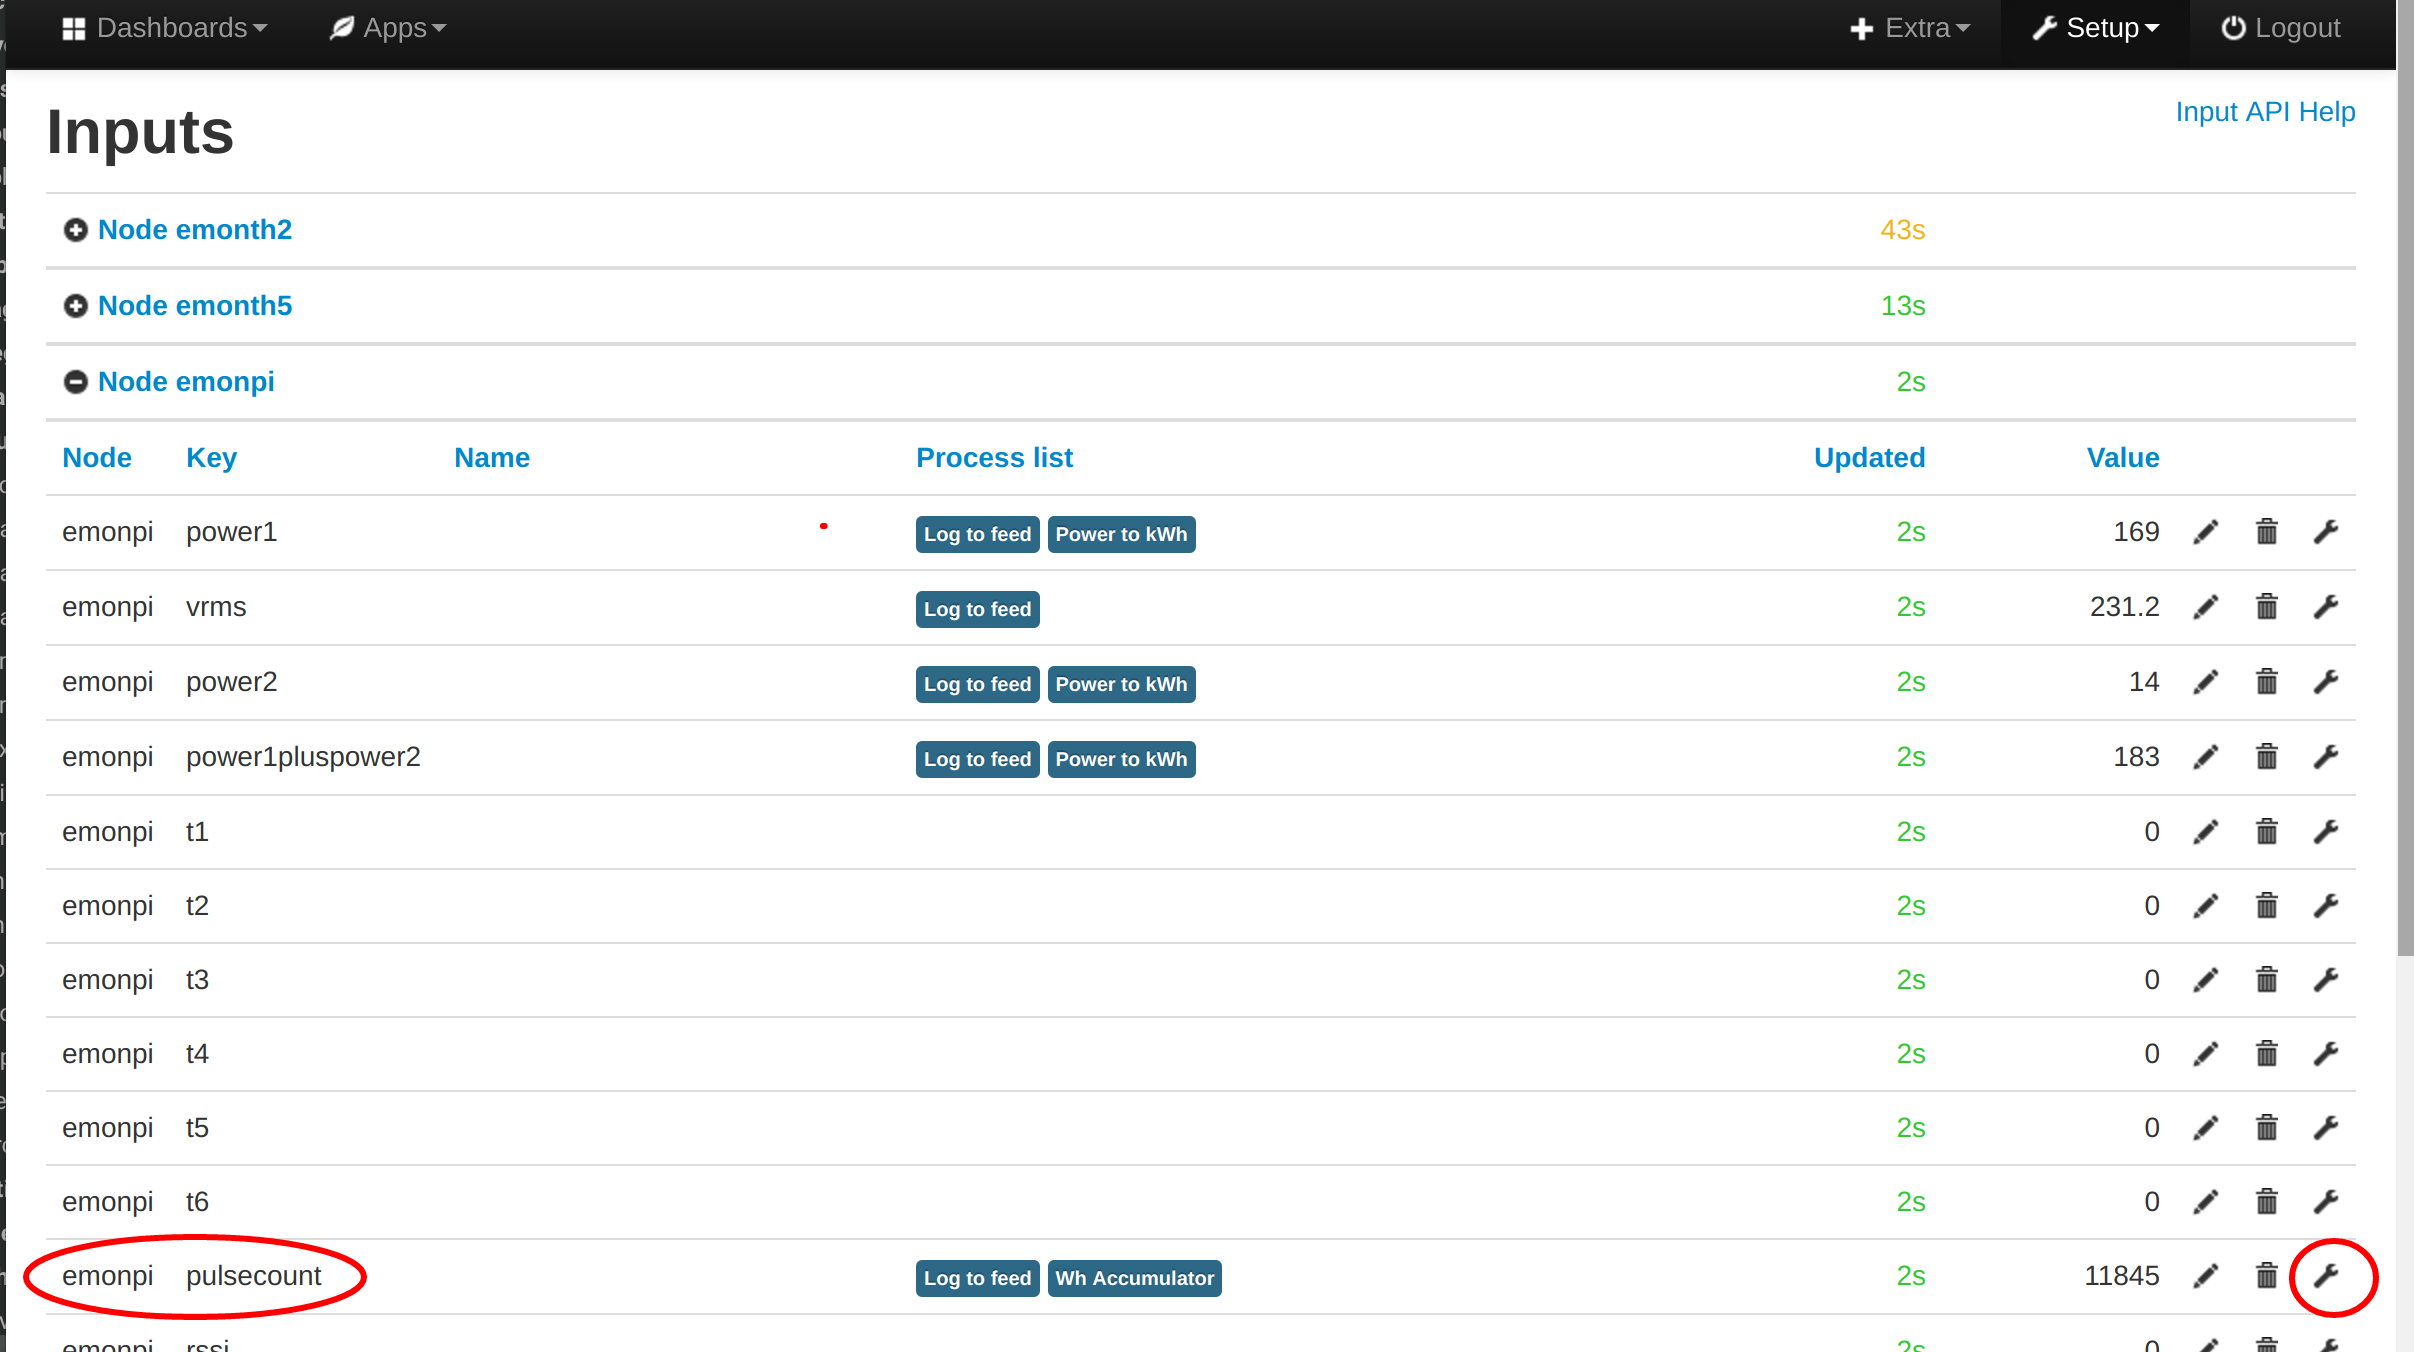This screenshot has width=2414, height=1352.
Task: Remove power1pluspower2 using trash icon
Action: [2266, 757]
